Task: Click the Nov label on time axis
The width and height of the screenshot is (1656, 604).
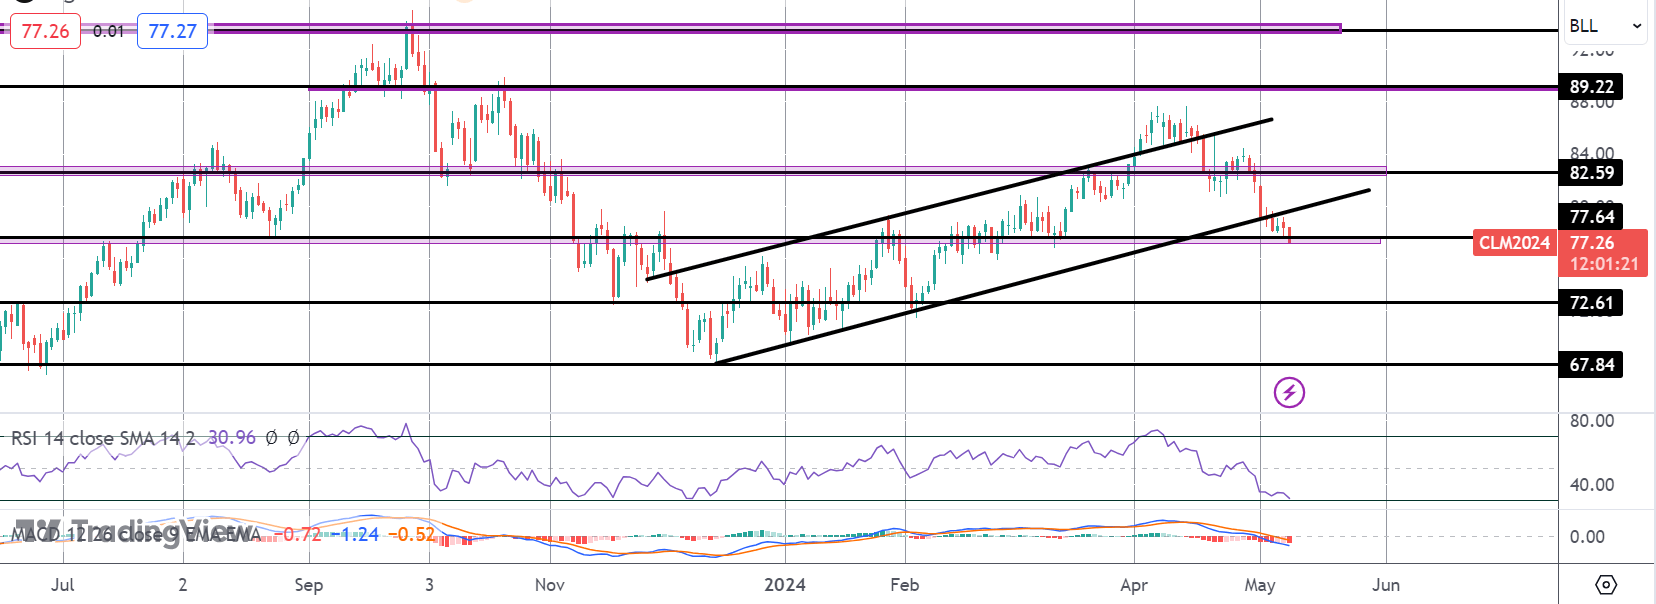Action: tap(550, 585)
